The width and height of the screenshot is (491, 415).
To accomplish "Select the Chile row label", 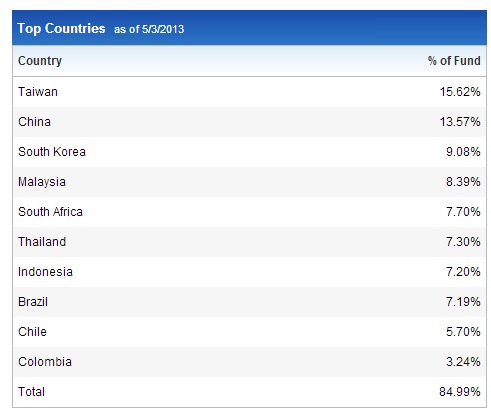I will (32, 332).
